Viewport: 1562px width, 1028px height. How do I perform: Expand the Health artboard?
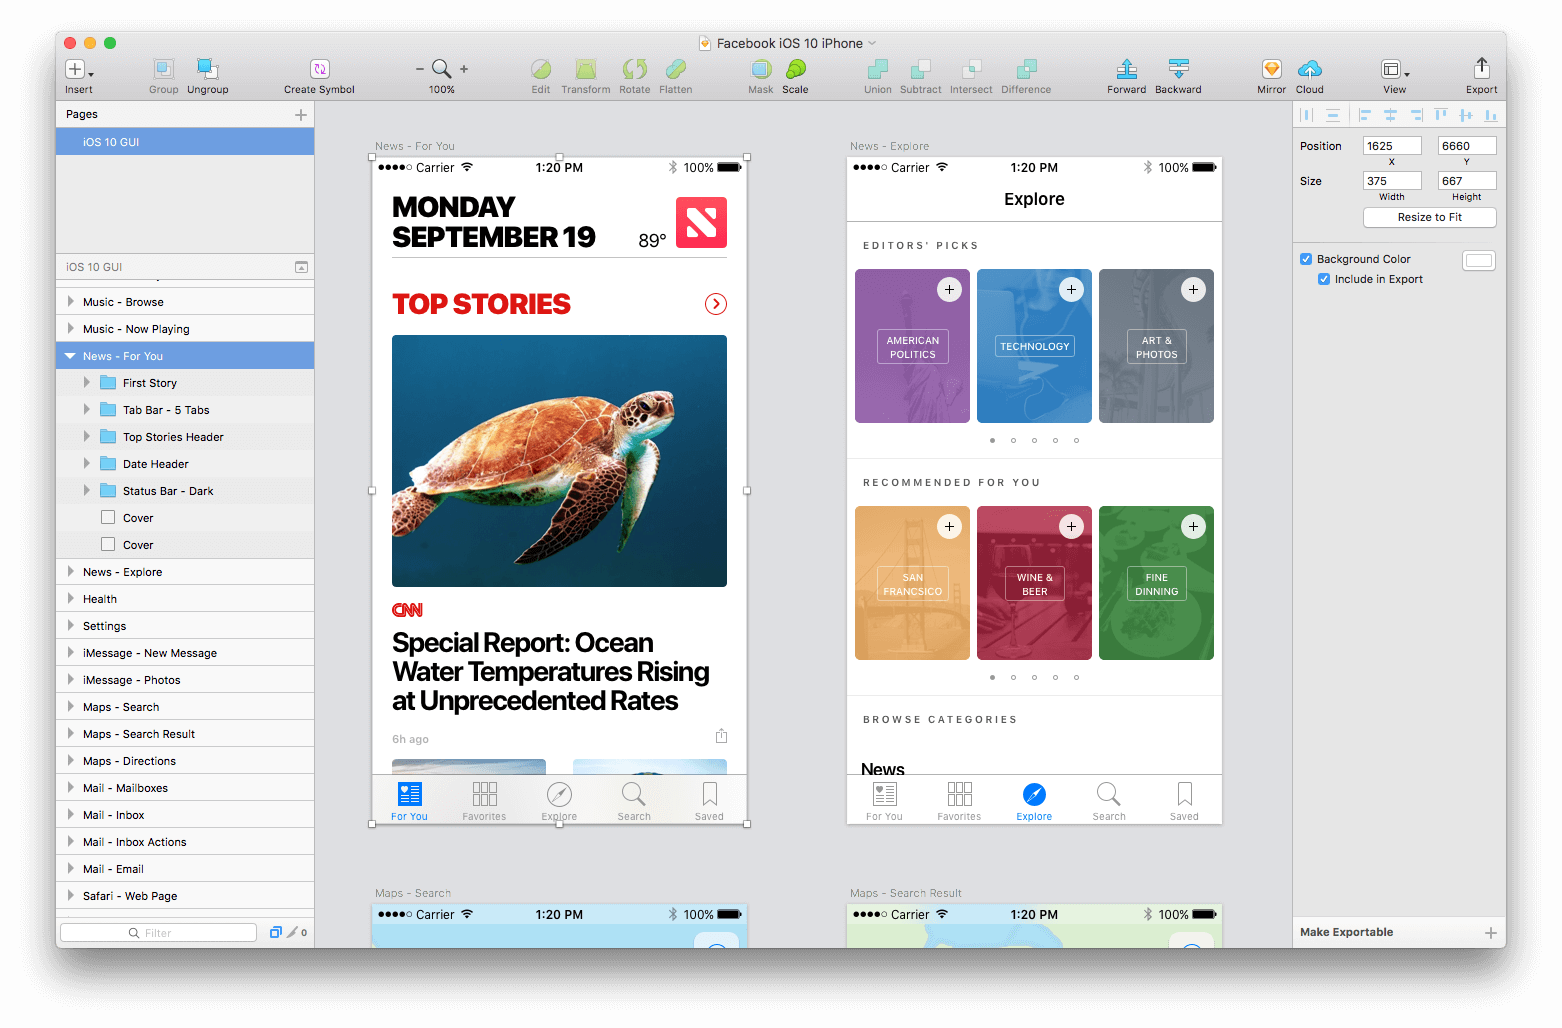coord(70,598)
